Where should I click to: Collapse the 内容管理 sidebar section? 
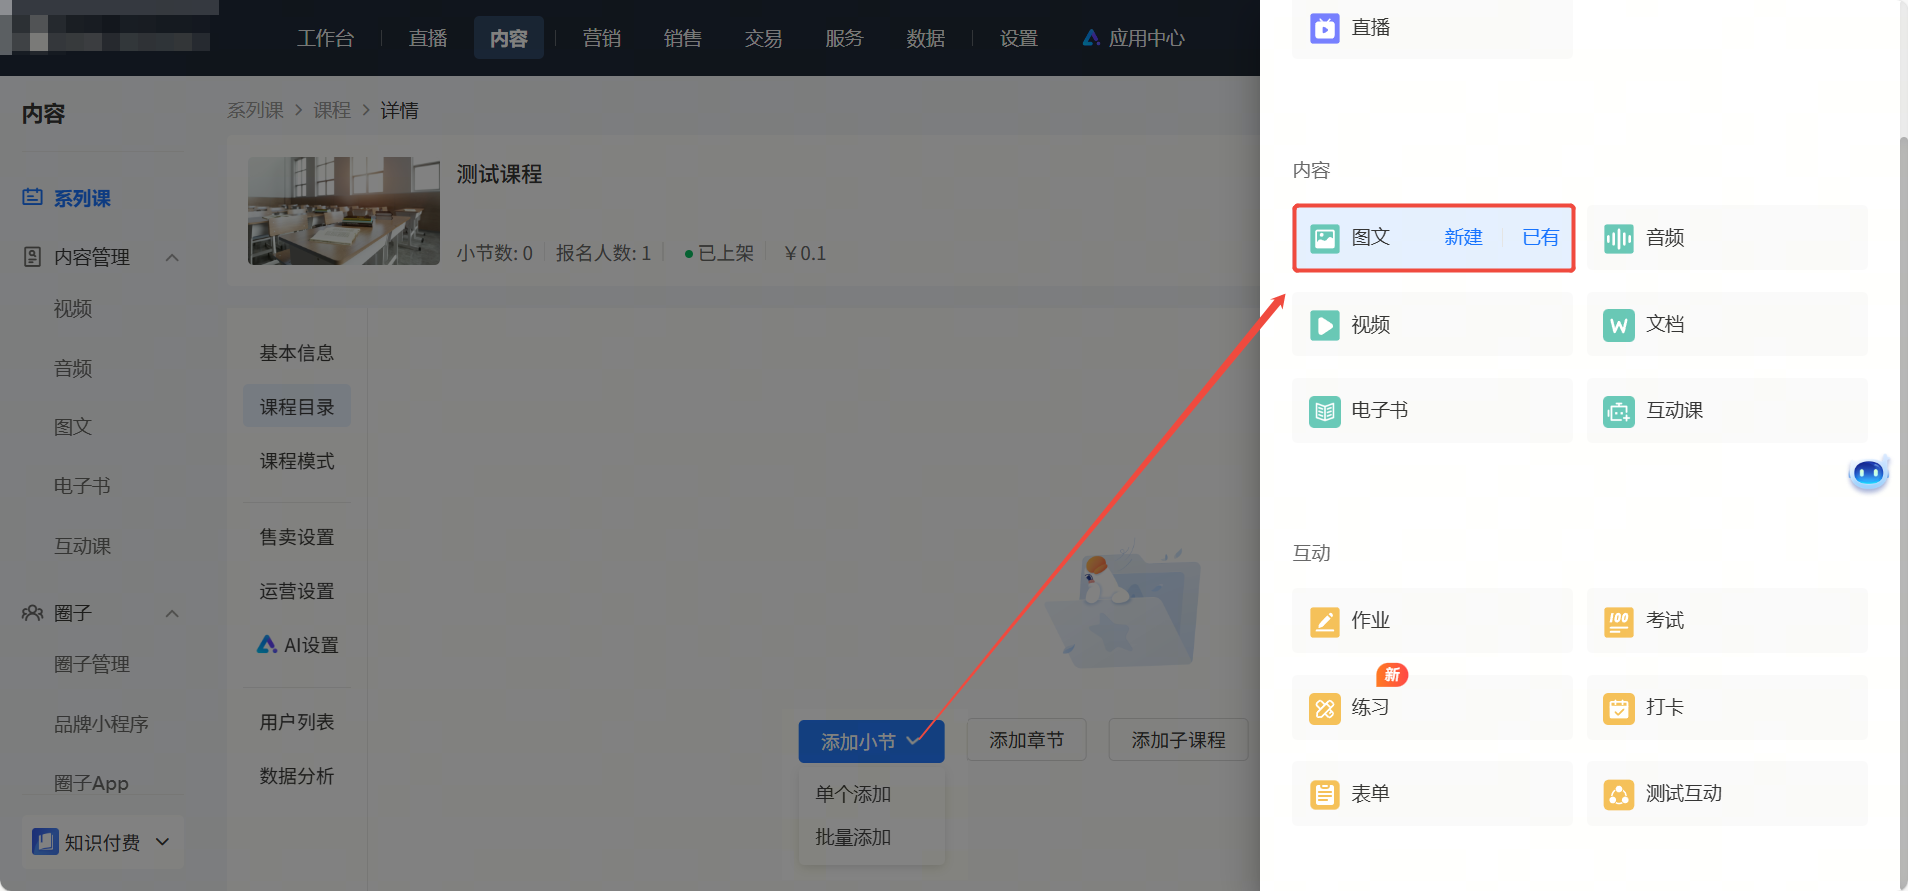click(172, 258)
